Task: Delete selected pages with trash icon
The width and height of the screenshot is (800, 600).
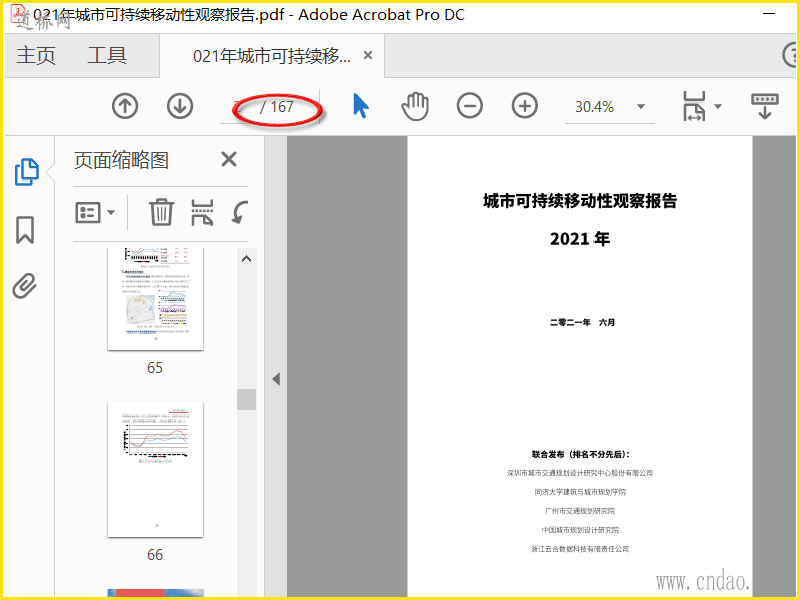Action: [161, 212]
